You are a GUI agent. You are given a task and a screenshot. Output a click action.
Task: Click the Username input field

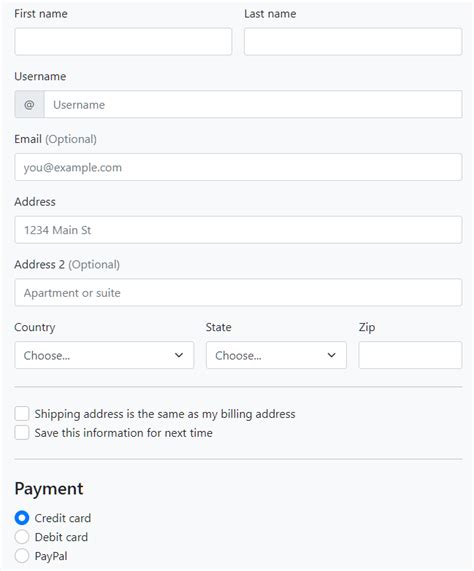[253, 105]
